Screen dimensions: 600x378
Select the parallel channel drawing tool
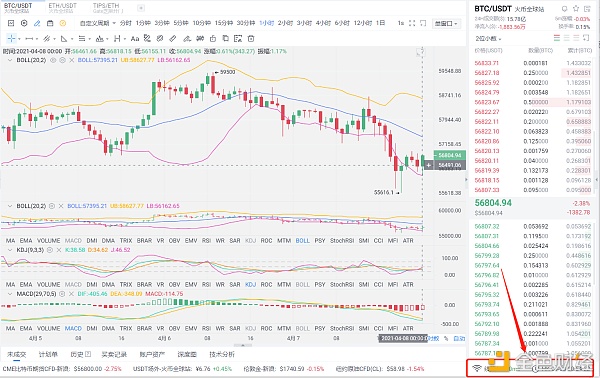(x=46, y=39)
